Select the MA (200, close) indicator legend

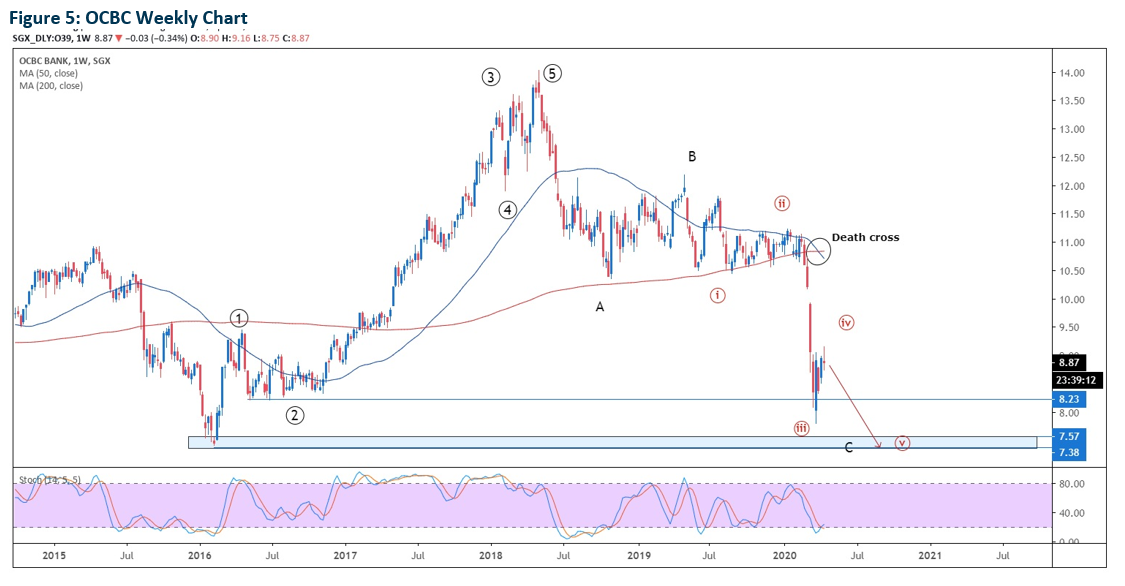tap(51, 85)
